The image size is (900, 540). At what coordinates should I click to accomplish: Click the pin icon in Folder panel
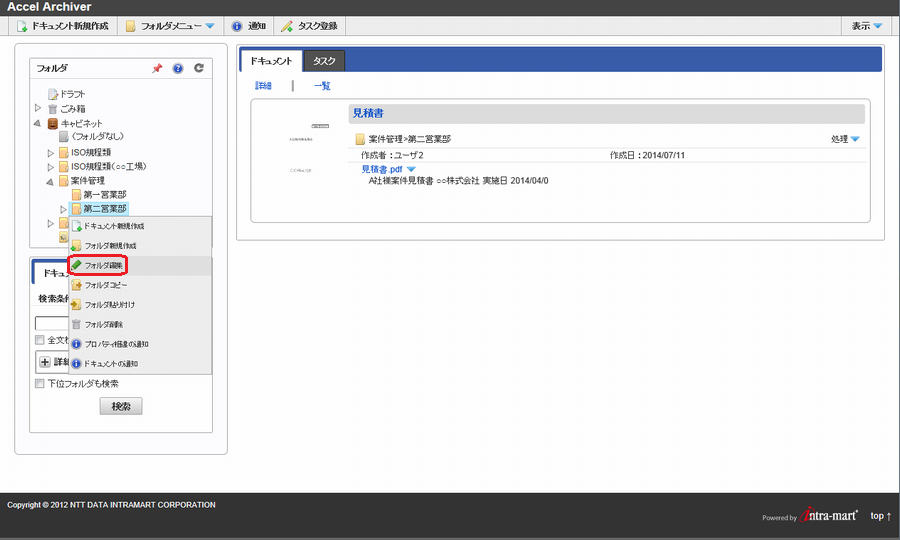[156, 68]
